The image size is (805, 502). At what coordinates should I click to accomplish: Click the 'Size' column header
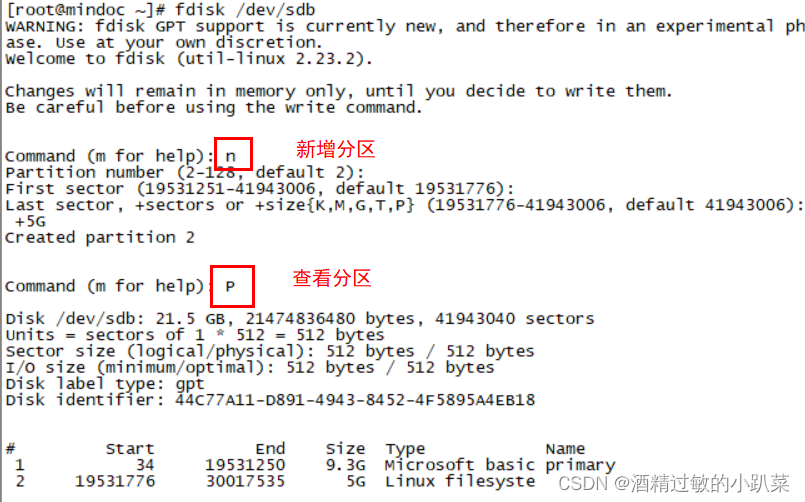(345, 449)
